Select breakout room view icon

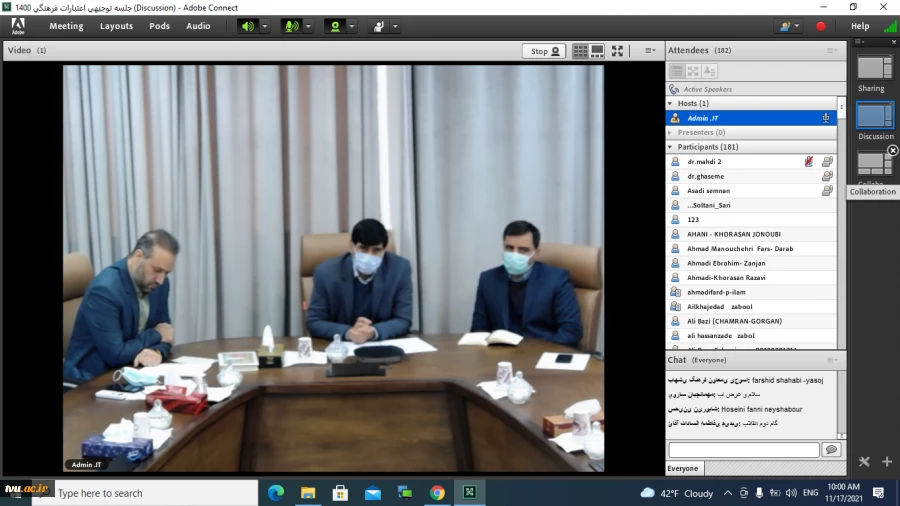pos(693,71)
